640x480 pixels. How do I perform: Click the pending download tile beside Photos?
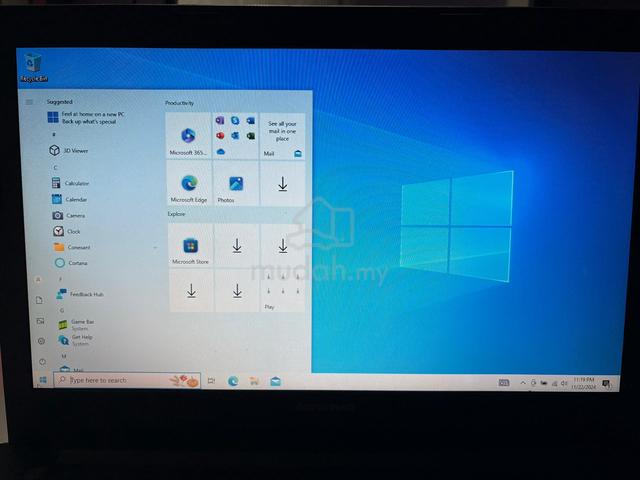click(x=282, y=184)
